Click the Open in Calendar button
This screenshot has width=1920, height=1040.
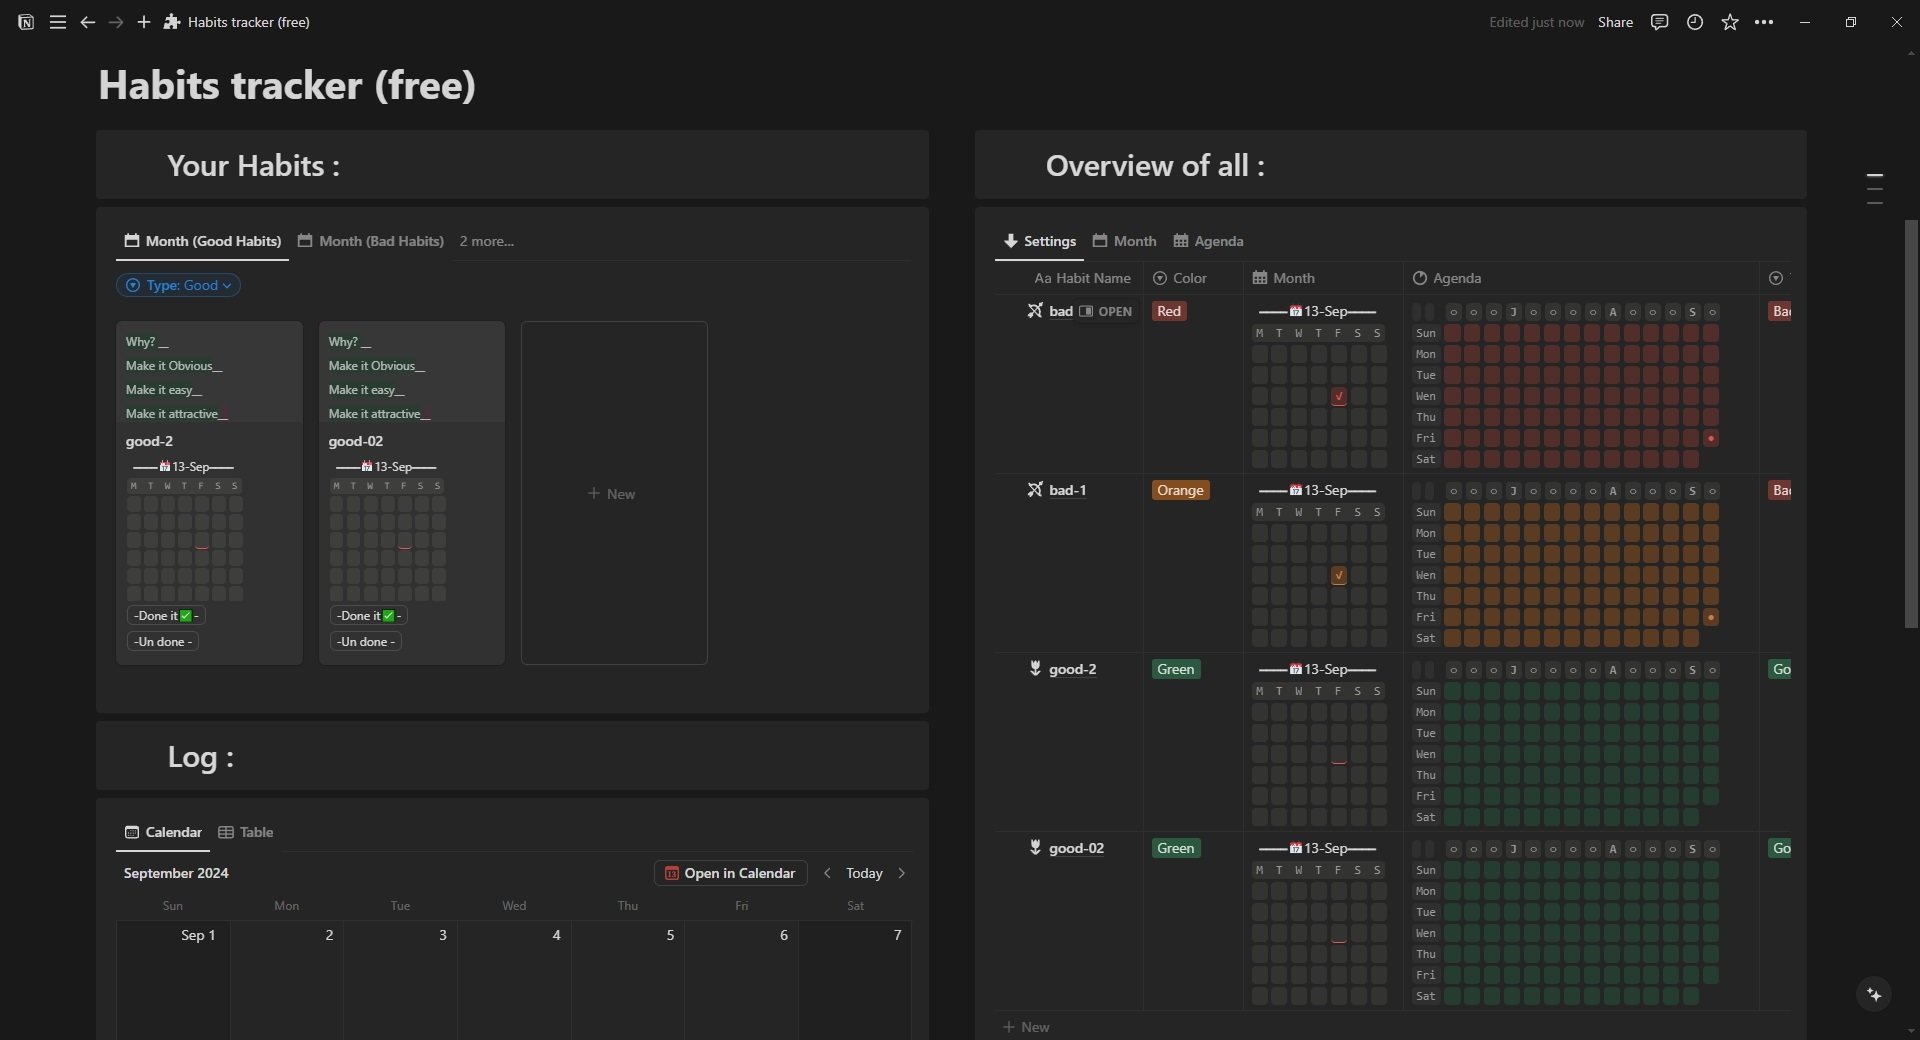click(729, 872)
